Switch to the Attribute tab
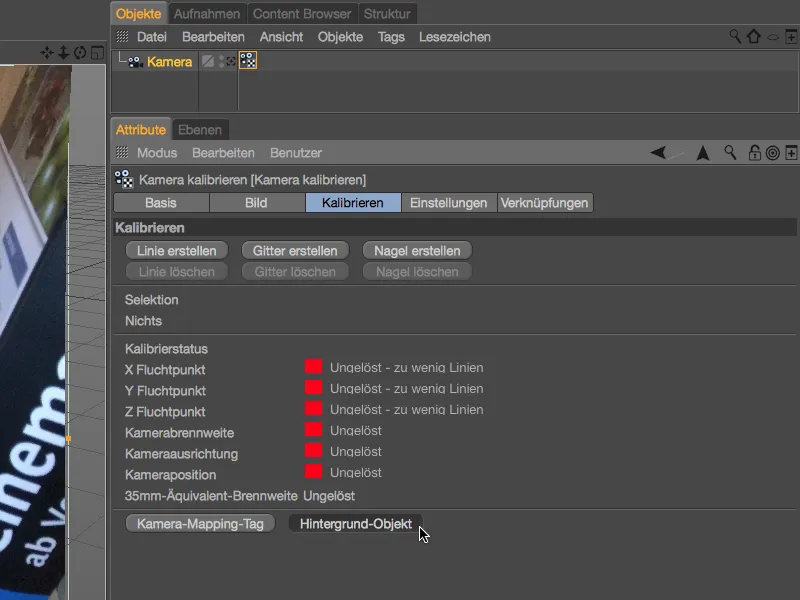Viewport: 800px width, 600px height. pyautogui.click(x=141, y=130)
